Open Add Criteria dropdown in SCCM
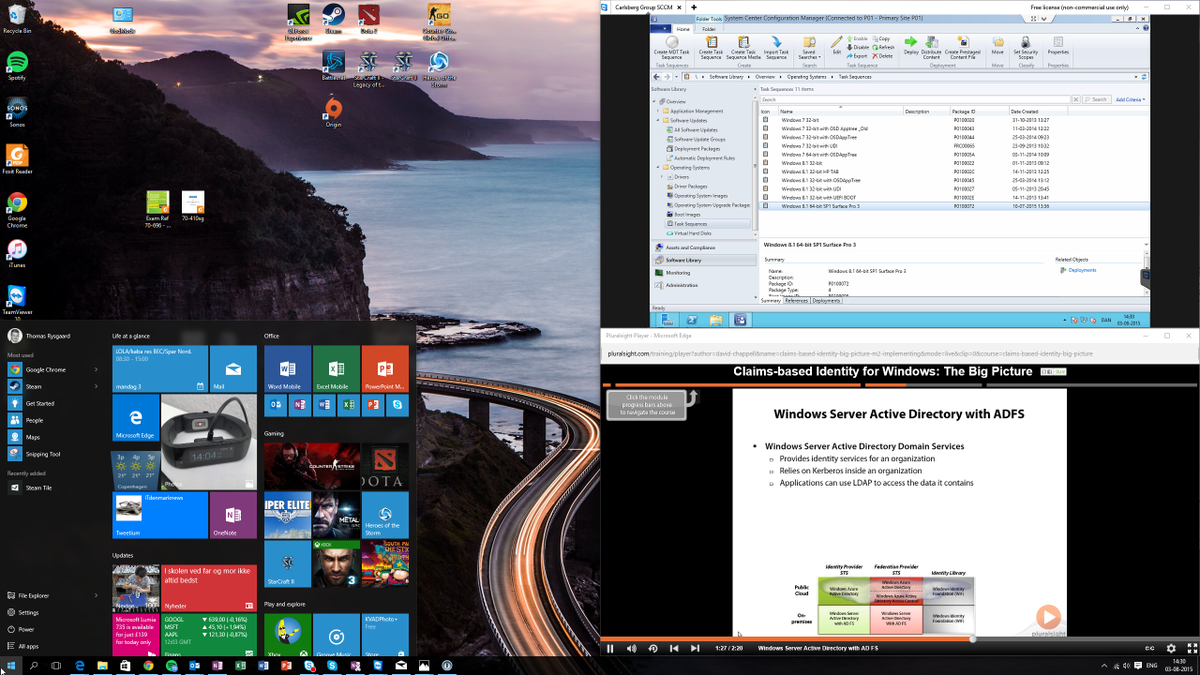1200x675 pixels. click(1130, 100)
